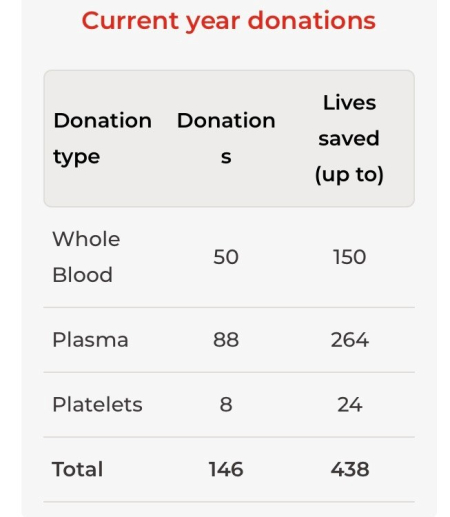Click the 'Current year donations' heading
The height and width of the screenshot is (517, 450).
[229, 21]
